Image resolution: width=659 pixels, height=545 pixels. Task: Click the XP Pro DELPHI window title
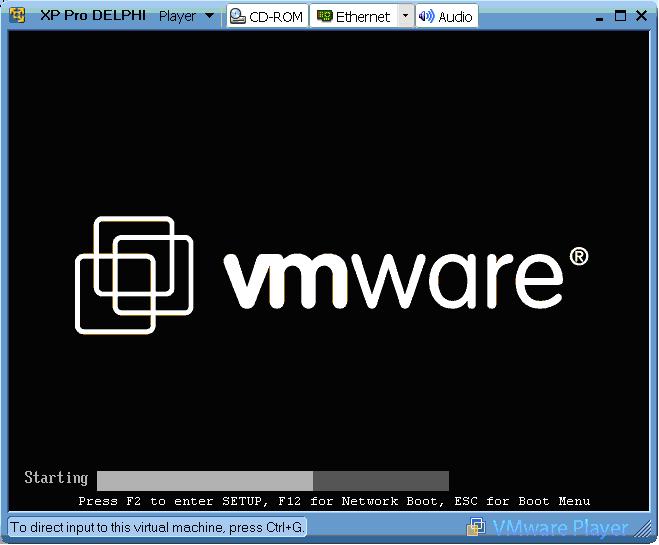(x=93, y=16)
